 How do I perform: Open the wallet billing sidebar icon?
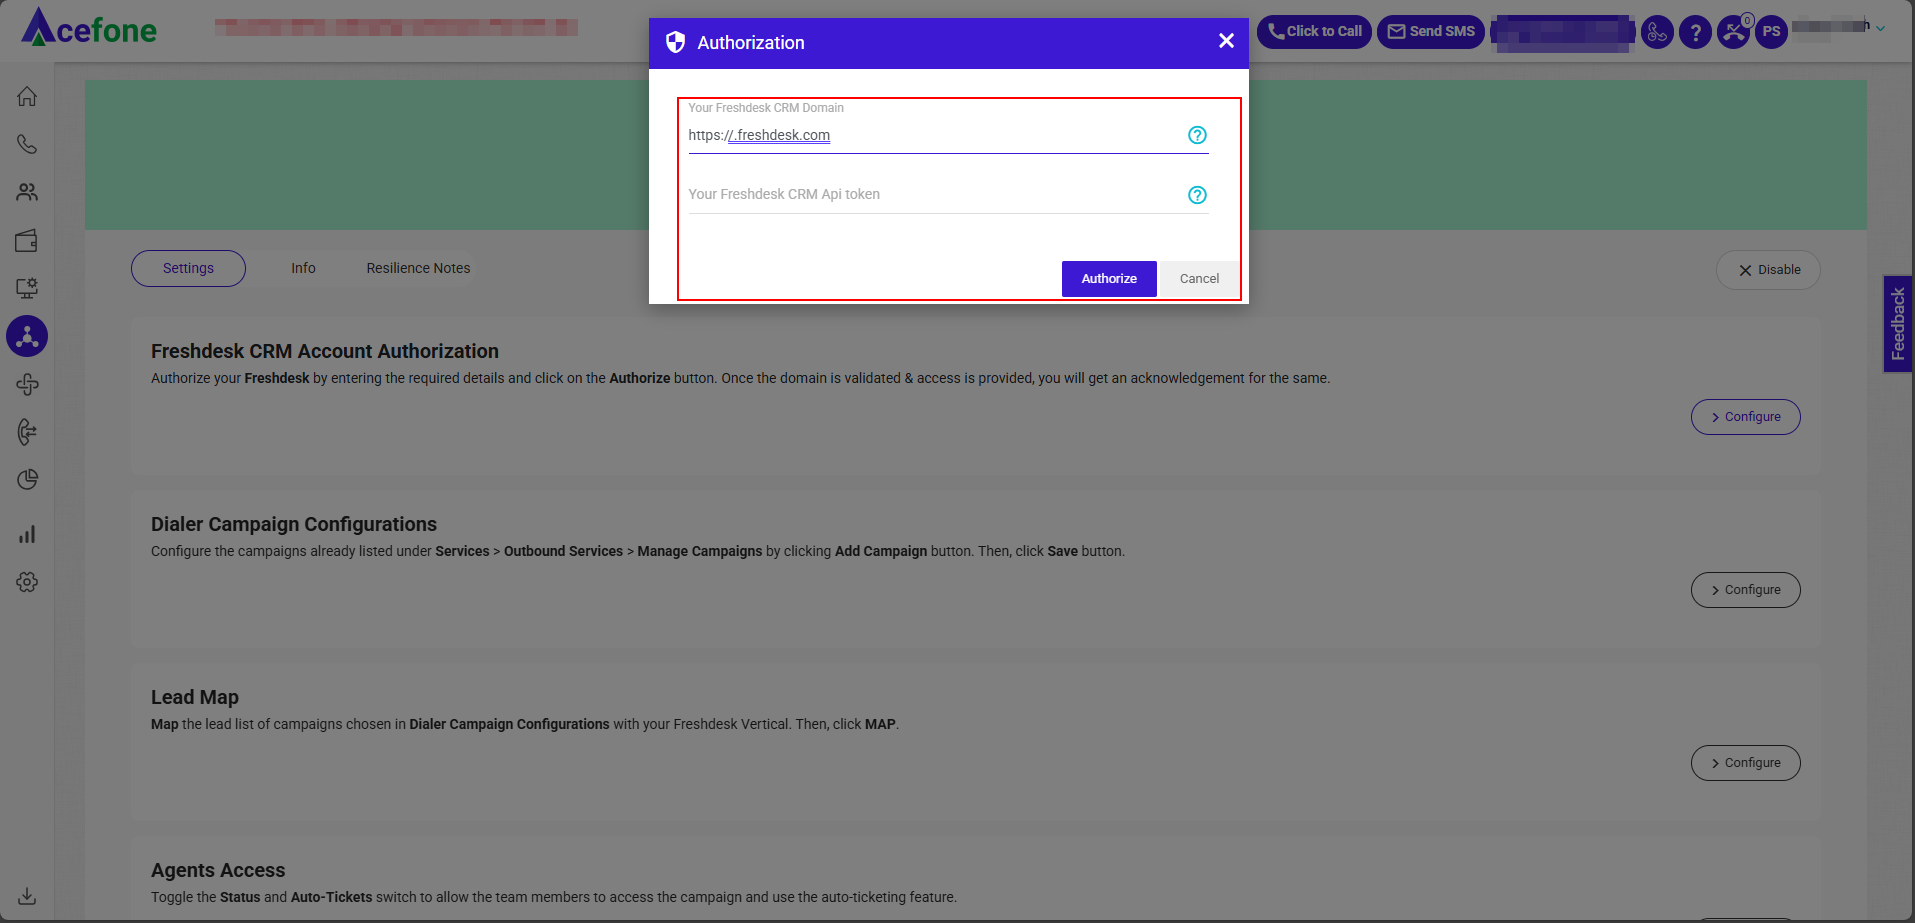(x=27, y=241)
